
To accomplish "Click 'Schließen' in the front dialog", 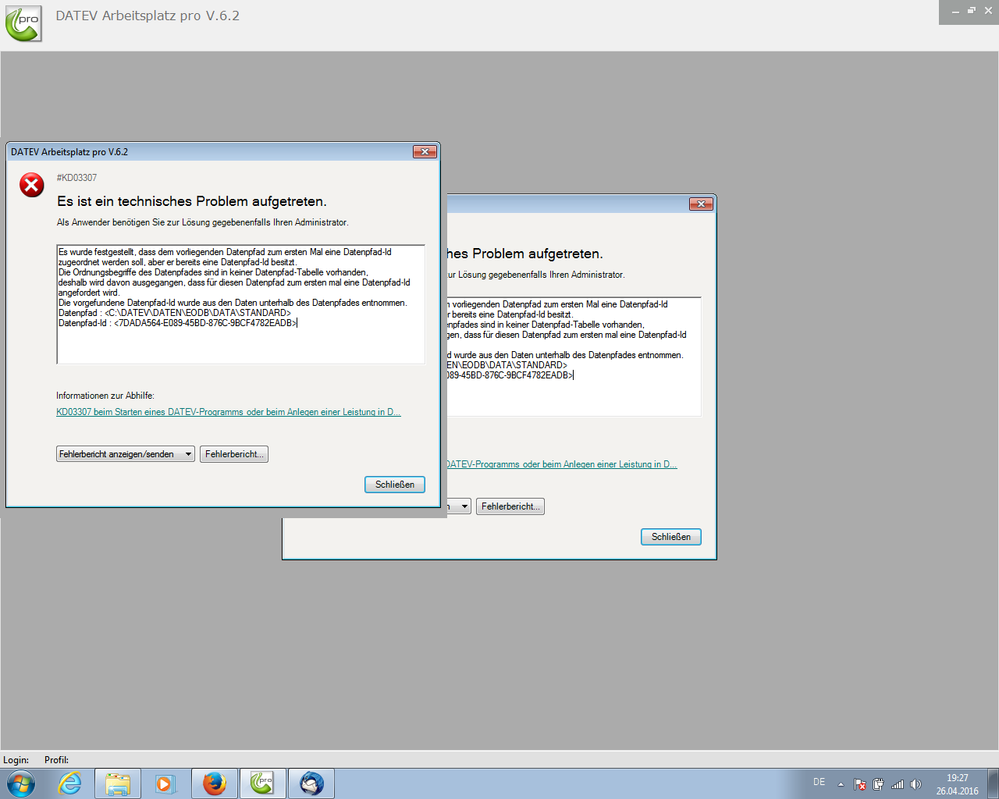I will point(394,485).
